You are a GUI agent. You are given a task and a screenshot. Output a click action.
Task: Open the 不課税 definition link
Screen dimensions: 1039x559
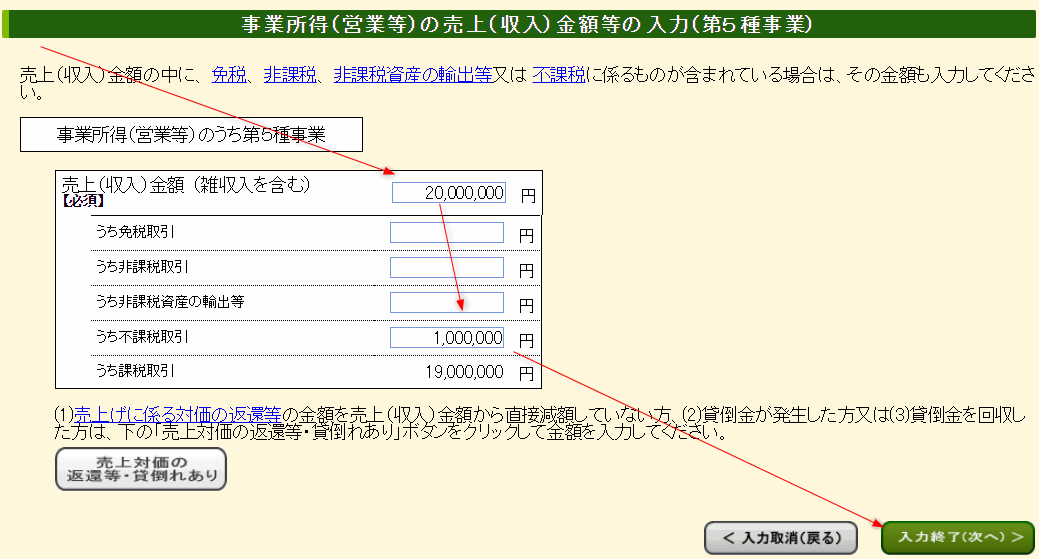click(x=559, y=75)
